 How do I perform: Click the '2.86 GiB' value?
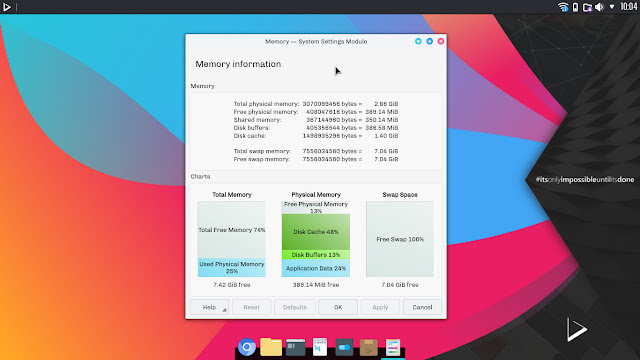click(x=386, y=104)
